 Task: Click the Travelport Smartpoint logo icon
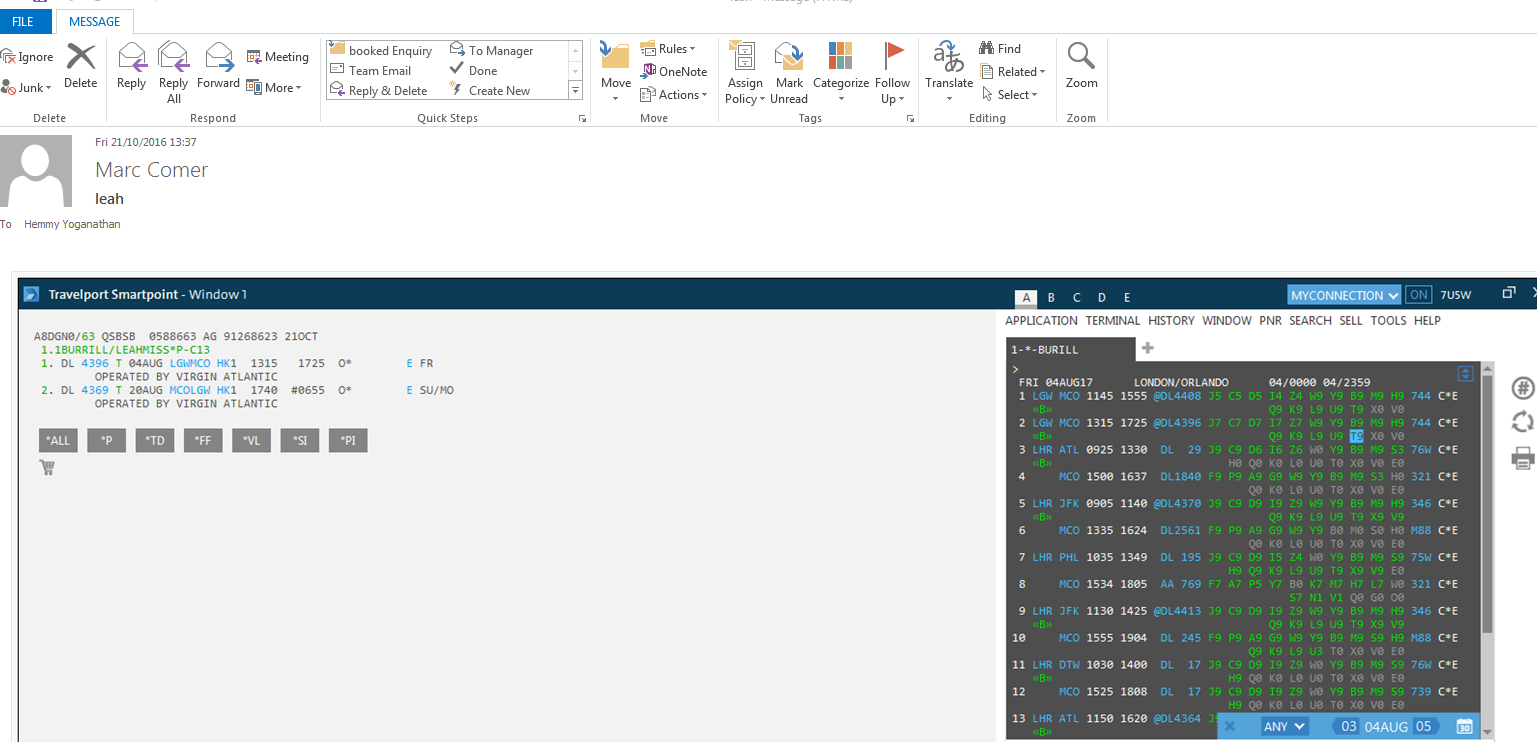coord(33,294)
